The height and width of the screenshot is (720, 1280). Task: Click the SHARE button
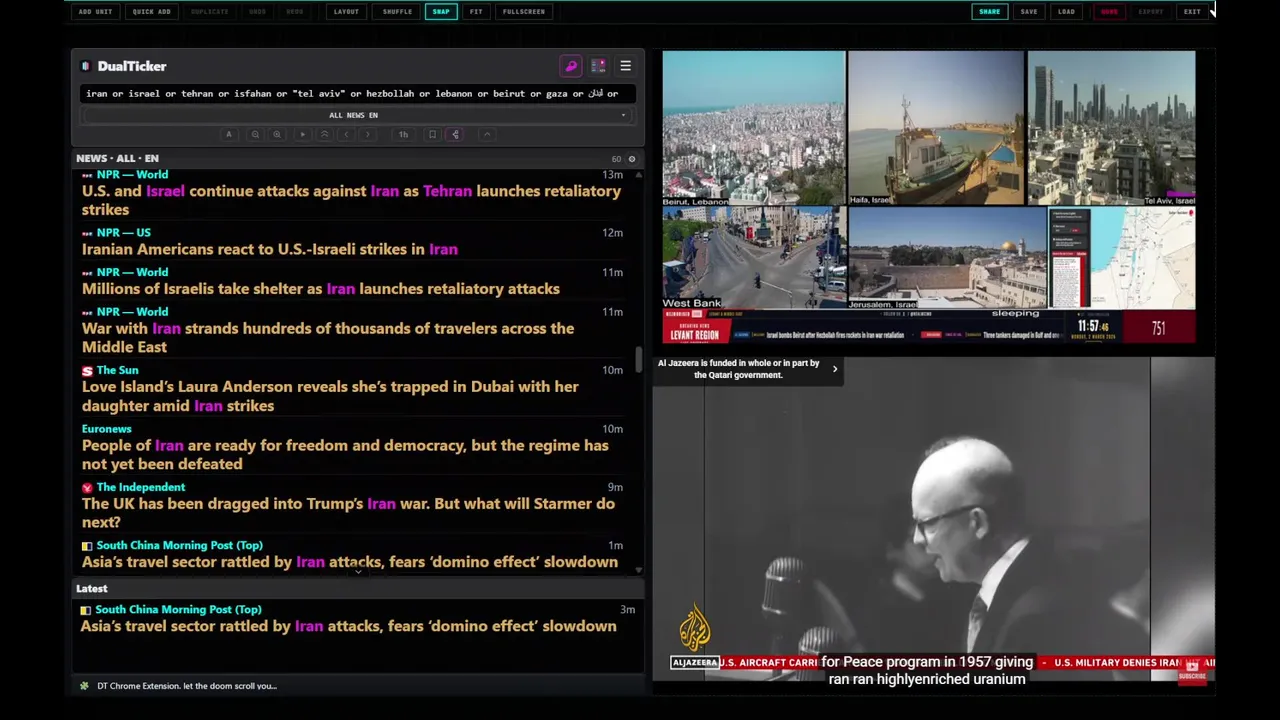click(x=990, y=12)
